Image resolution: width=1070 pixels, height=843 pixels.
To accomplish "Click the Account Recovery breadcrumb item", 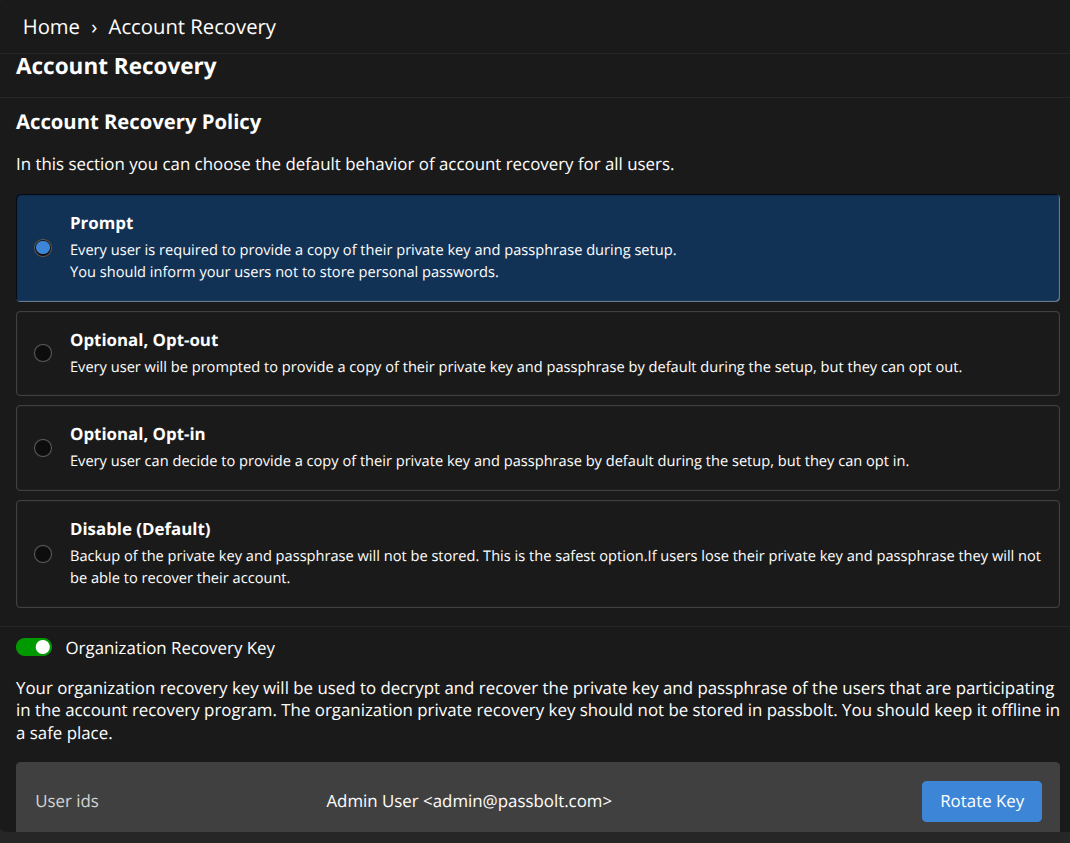I will [192, 27].
